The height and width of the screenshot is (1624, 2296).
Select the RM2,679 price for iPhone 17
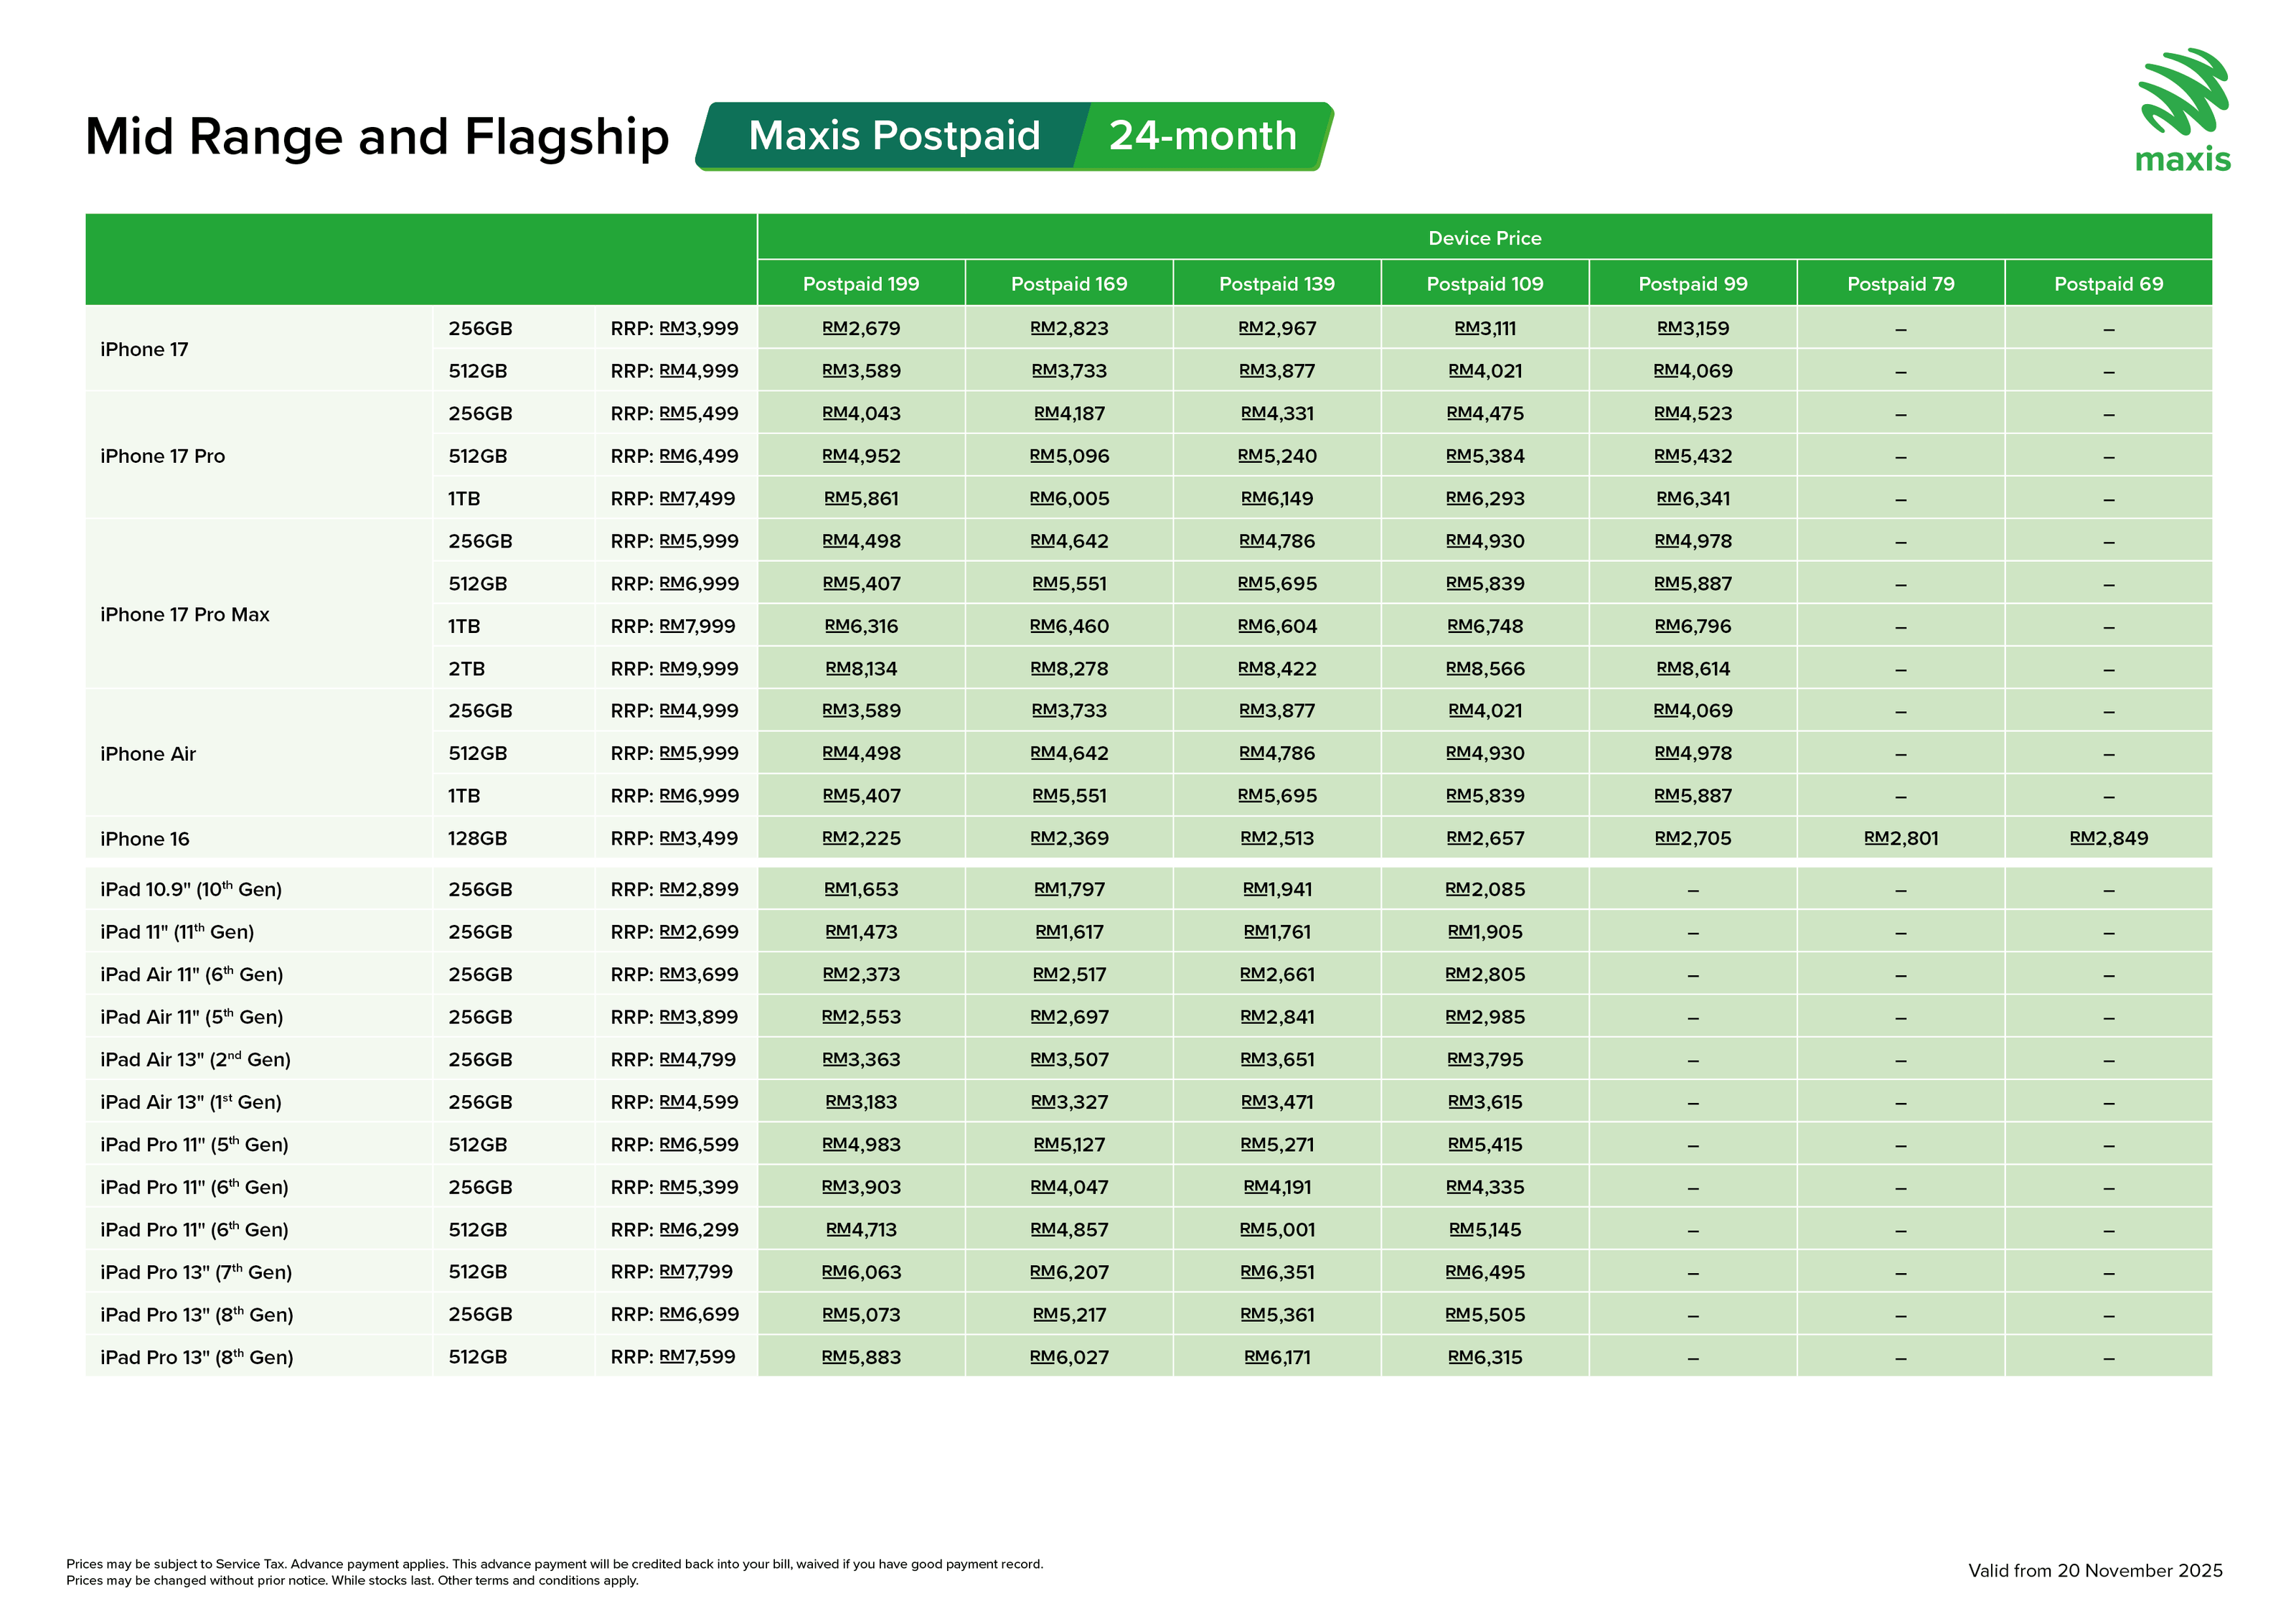[861, 329]
